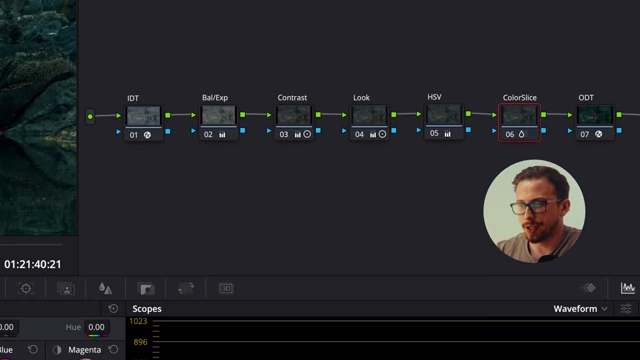Select node 02 Bal/Exp thumbnail

218,116
